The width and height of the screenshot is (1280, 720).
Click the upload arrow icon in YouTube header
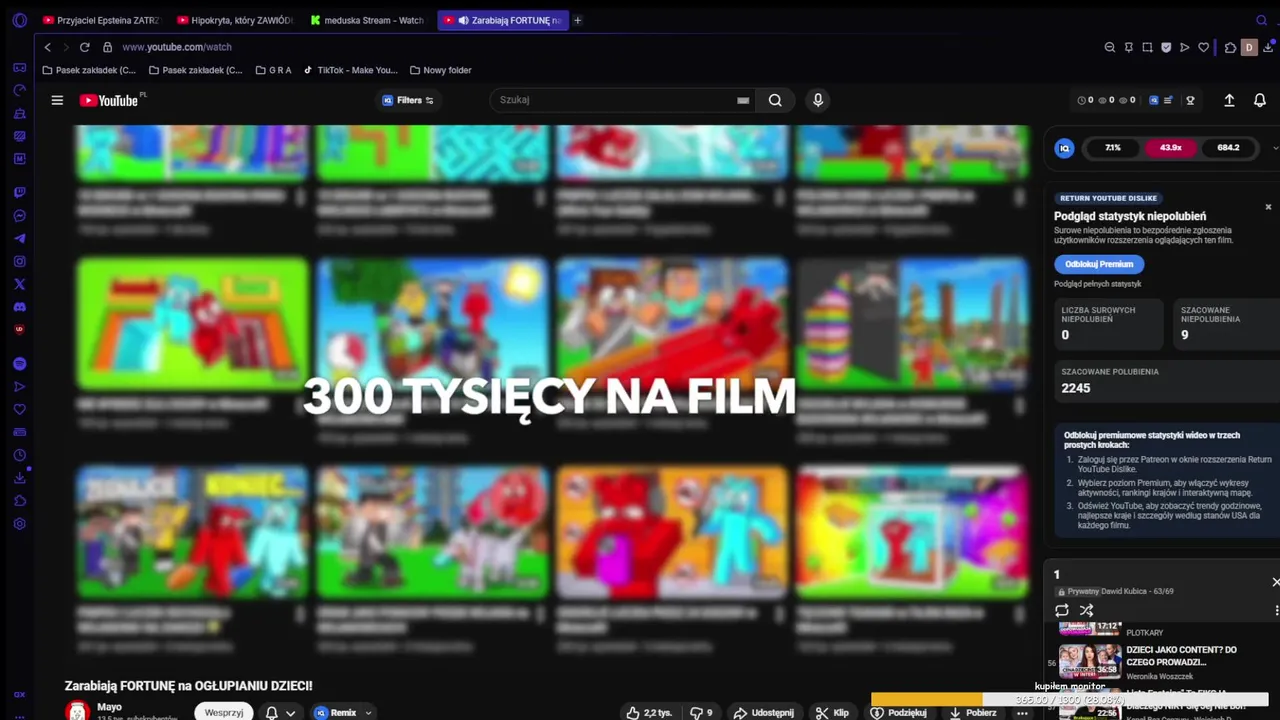pyautogui.click(x=1229, y=100)
